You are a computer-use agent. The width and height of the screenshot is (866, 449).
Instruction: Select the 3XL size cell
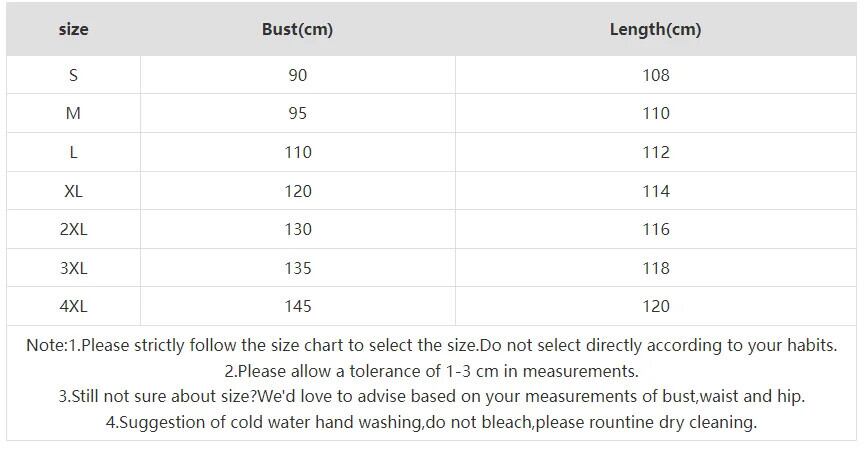(73, 268)
